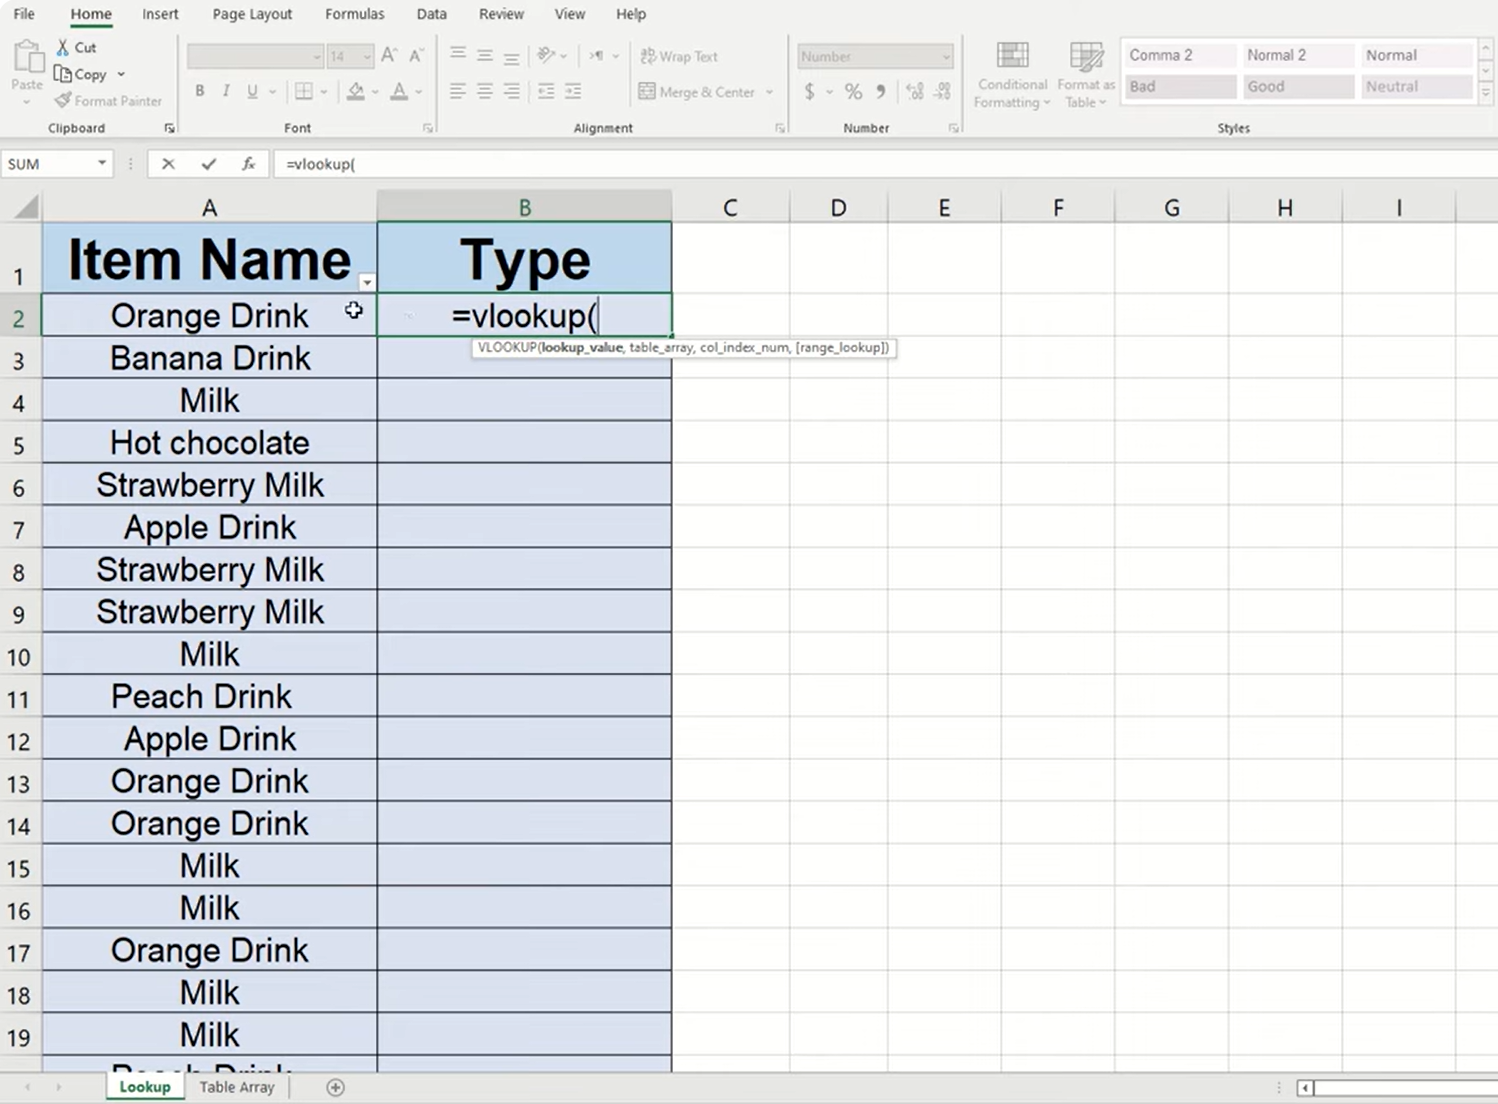Click the Wrap Text button

pos(679,56)
